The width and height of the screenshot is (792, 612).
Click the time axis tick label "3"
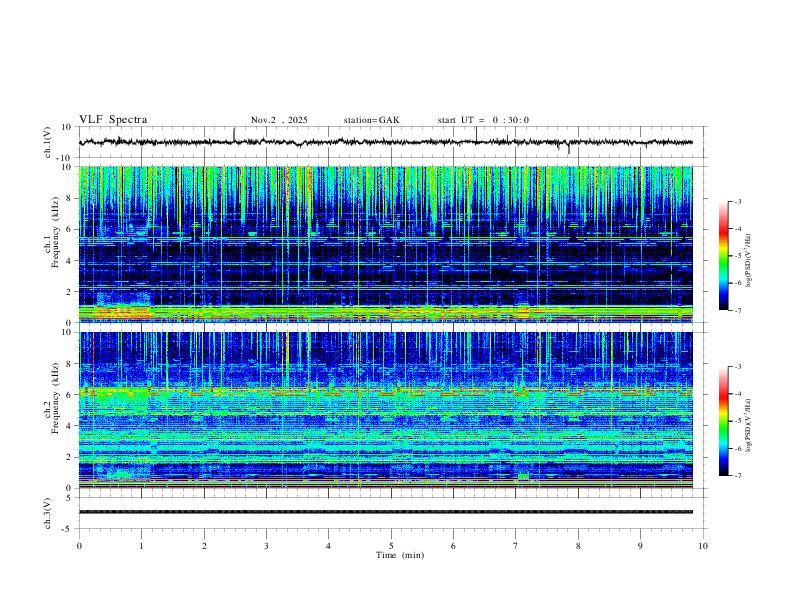266,546
